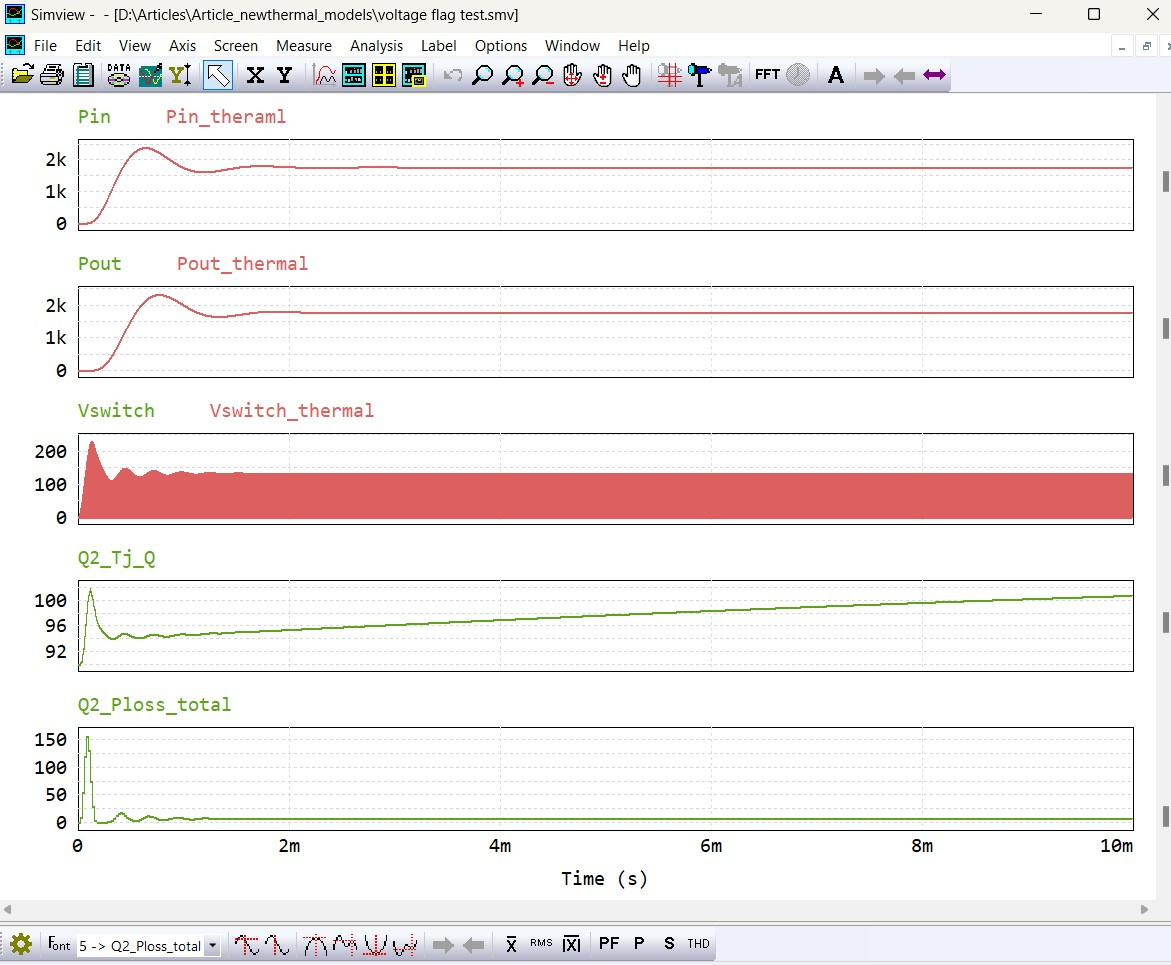Click the green Vswitch curve label
Screen dimensions: 1171x965
[x=116, y=411]
